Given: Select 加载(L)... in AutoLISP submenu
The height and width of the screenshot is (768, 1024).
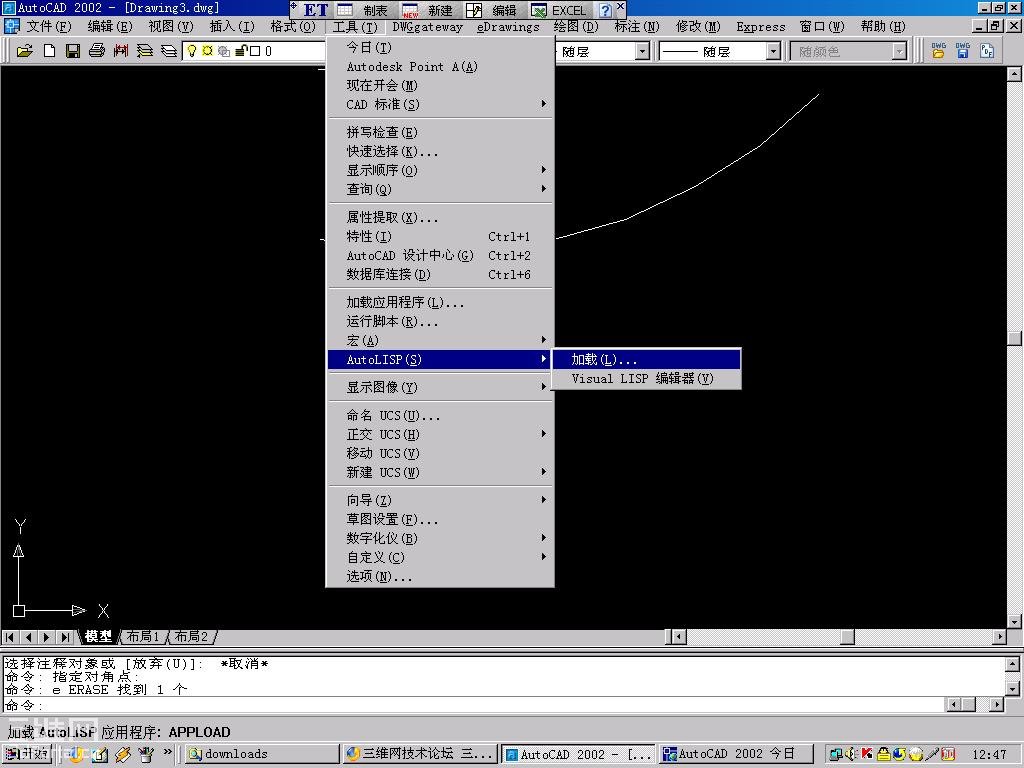Looking at the screenshot, I should (647, 359).
